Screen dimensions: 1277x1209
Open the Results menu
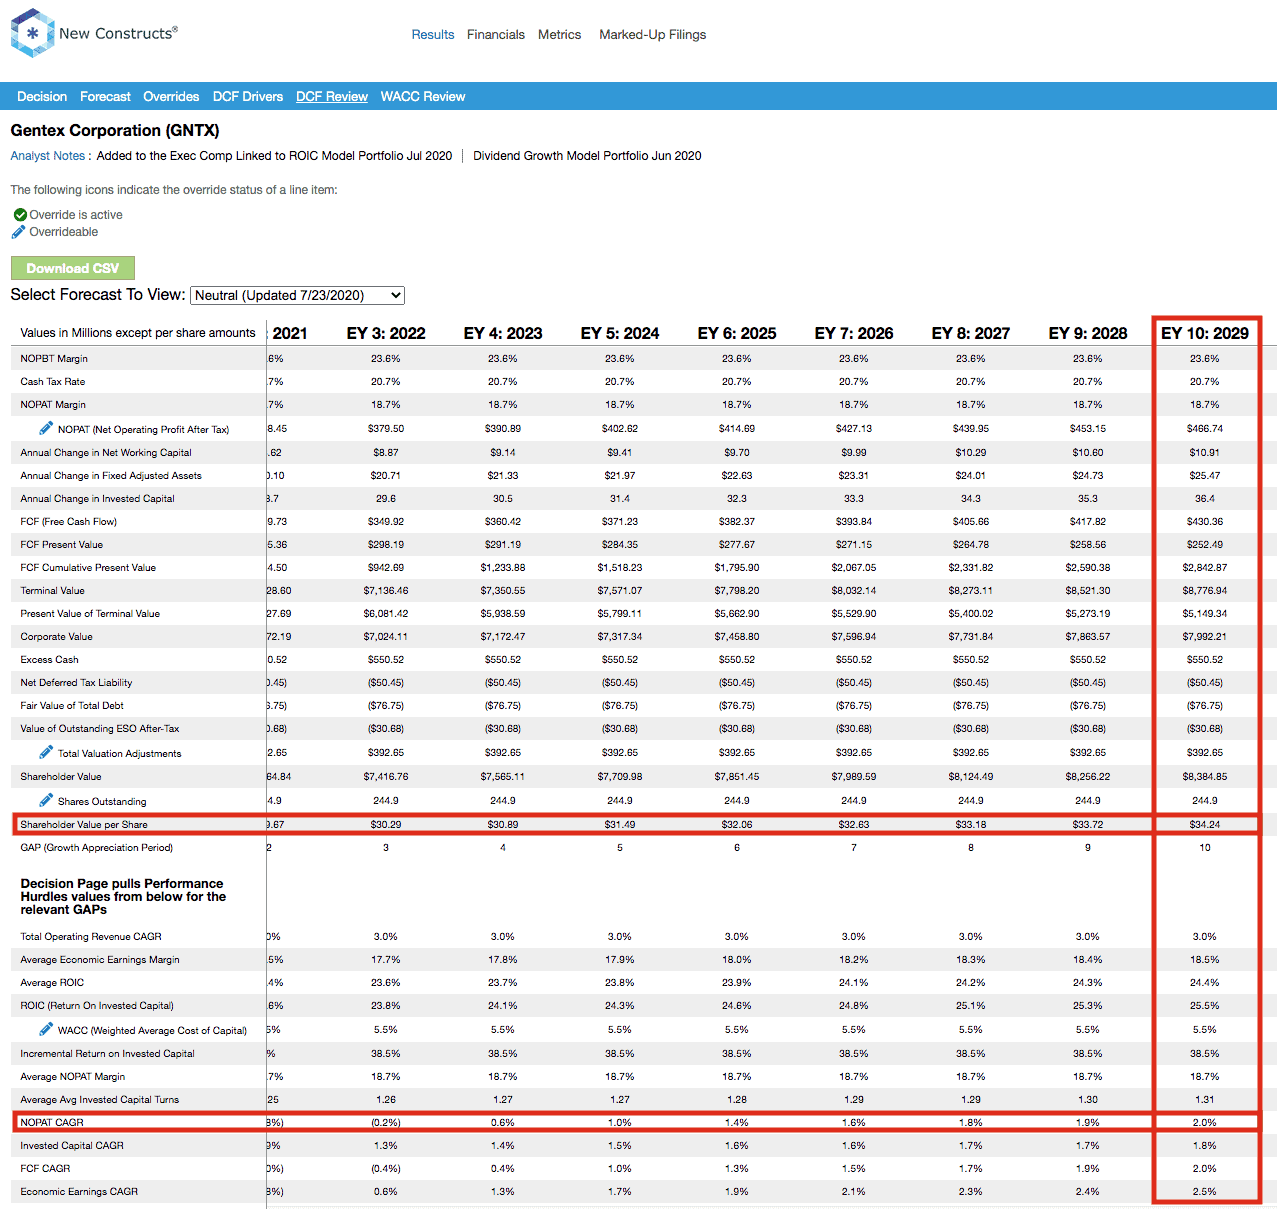433,34
